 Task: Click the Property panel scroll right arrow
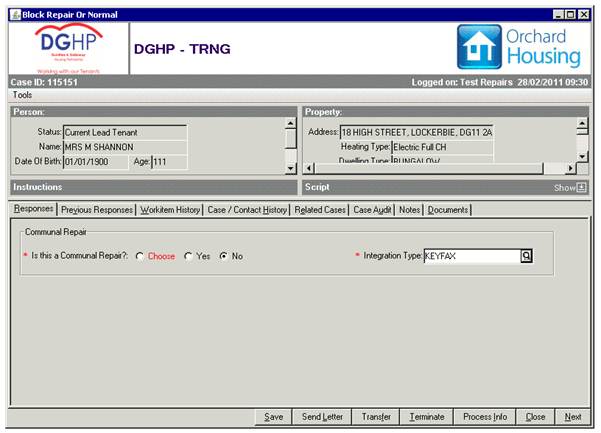pos(571,168)
